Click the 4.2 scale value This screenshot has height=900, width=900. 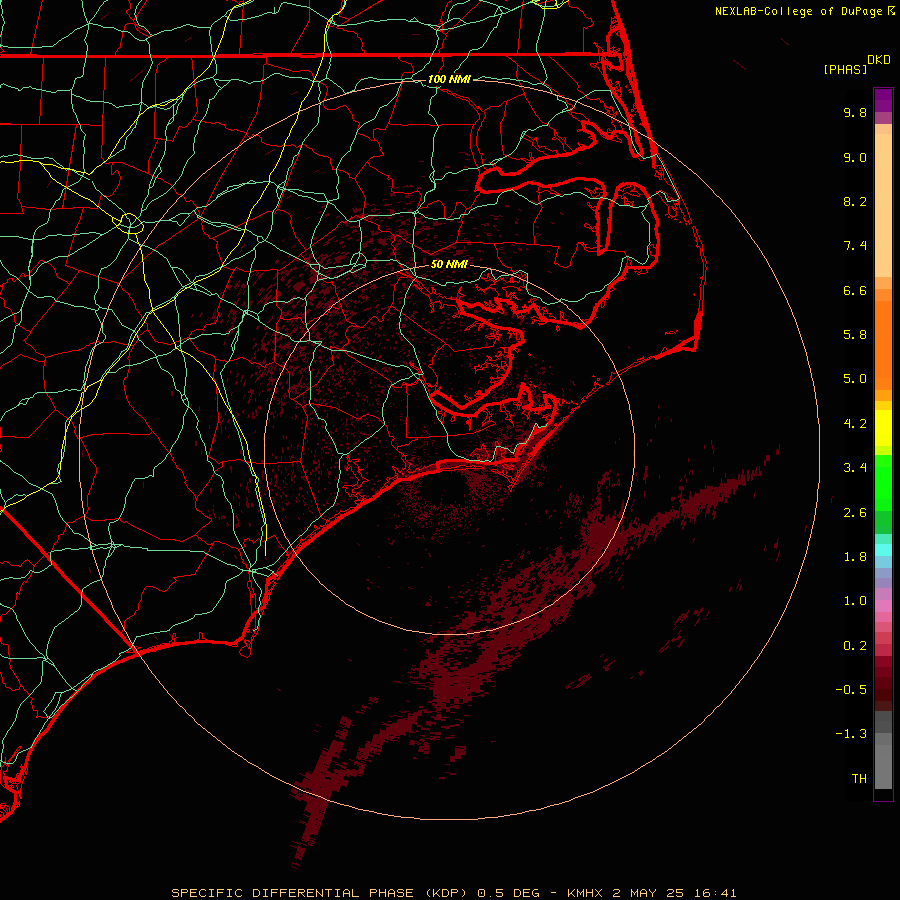pyautogui.click(x=855, y=424)
